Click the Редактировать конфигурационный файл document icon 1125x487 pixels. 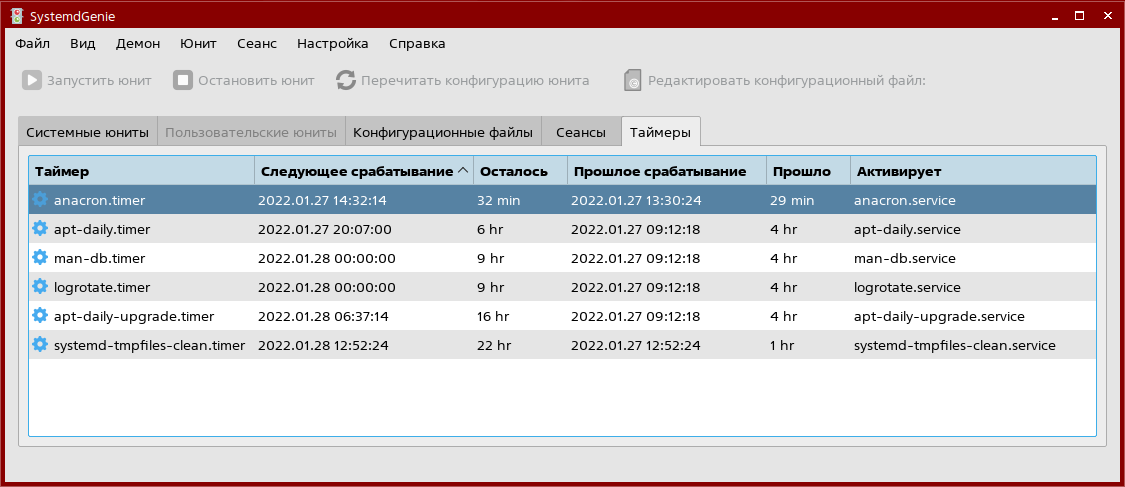click(632, 80)
